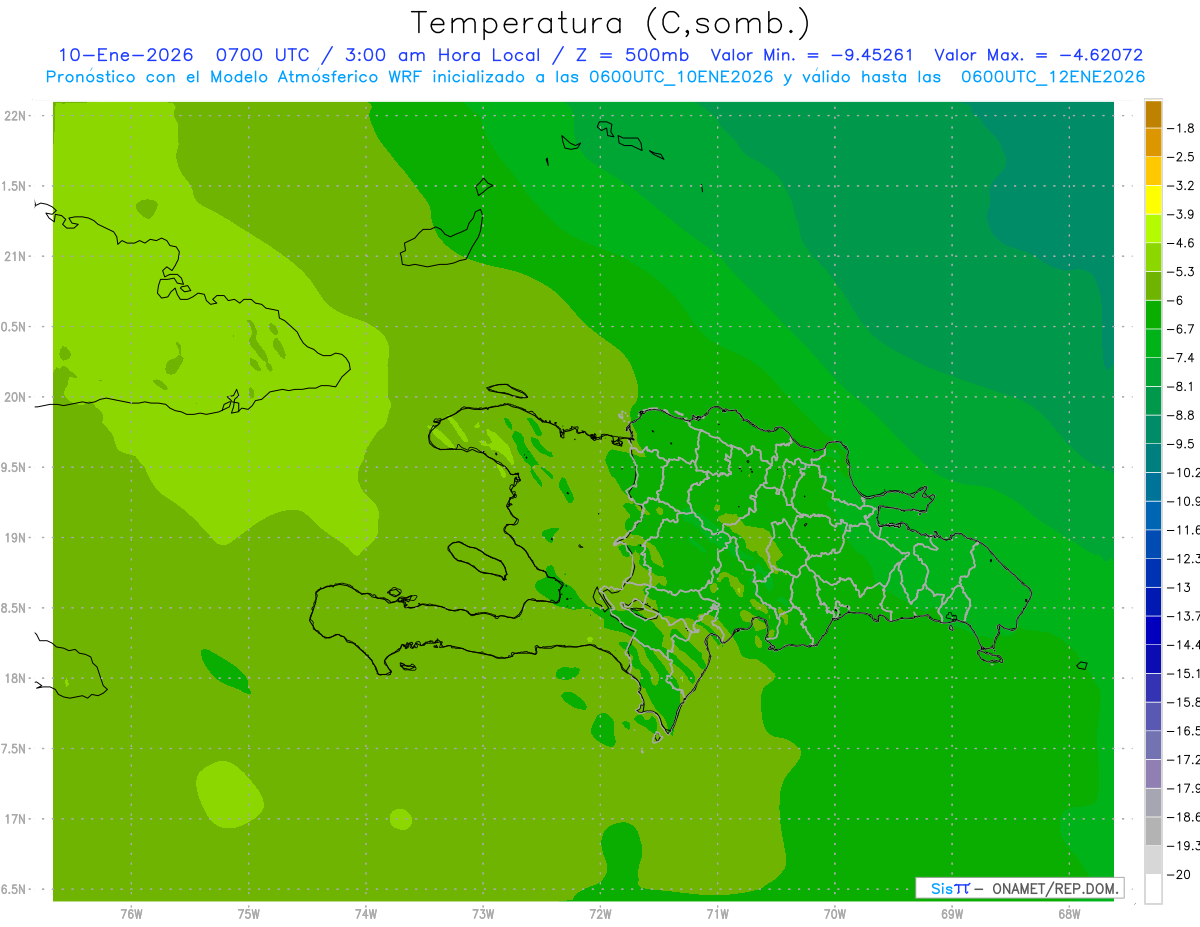Click the 'Valor Max. = -4.62072' text
The height and width of the screenshot is (927, 1200).
point(1038,55)
